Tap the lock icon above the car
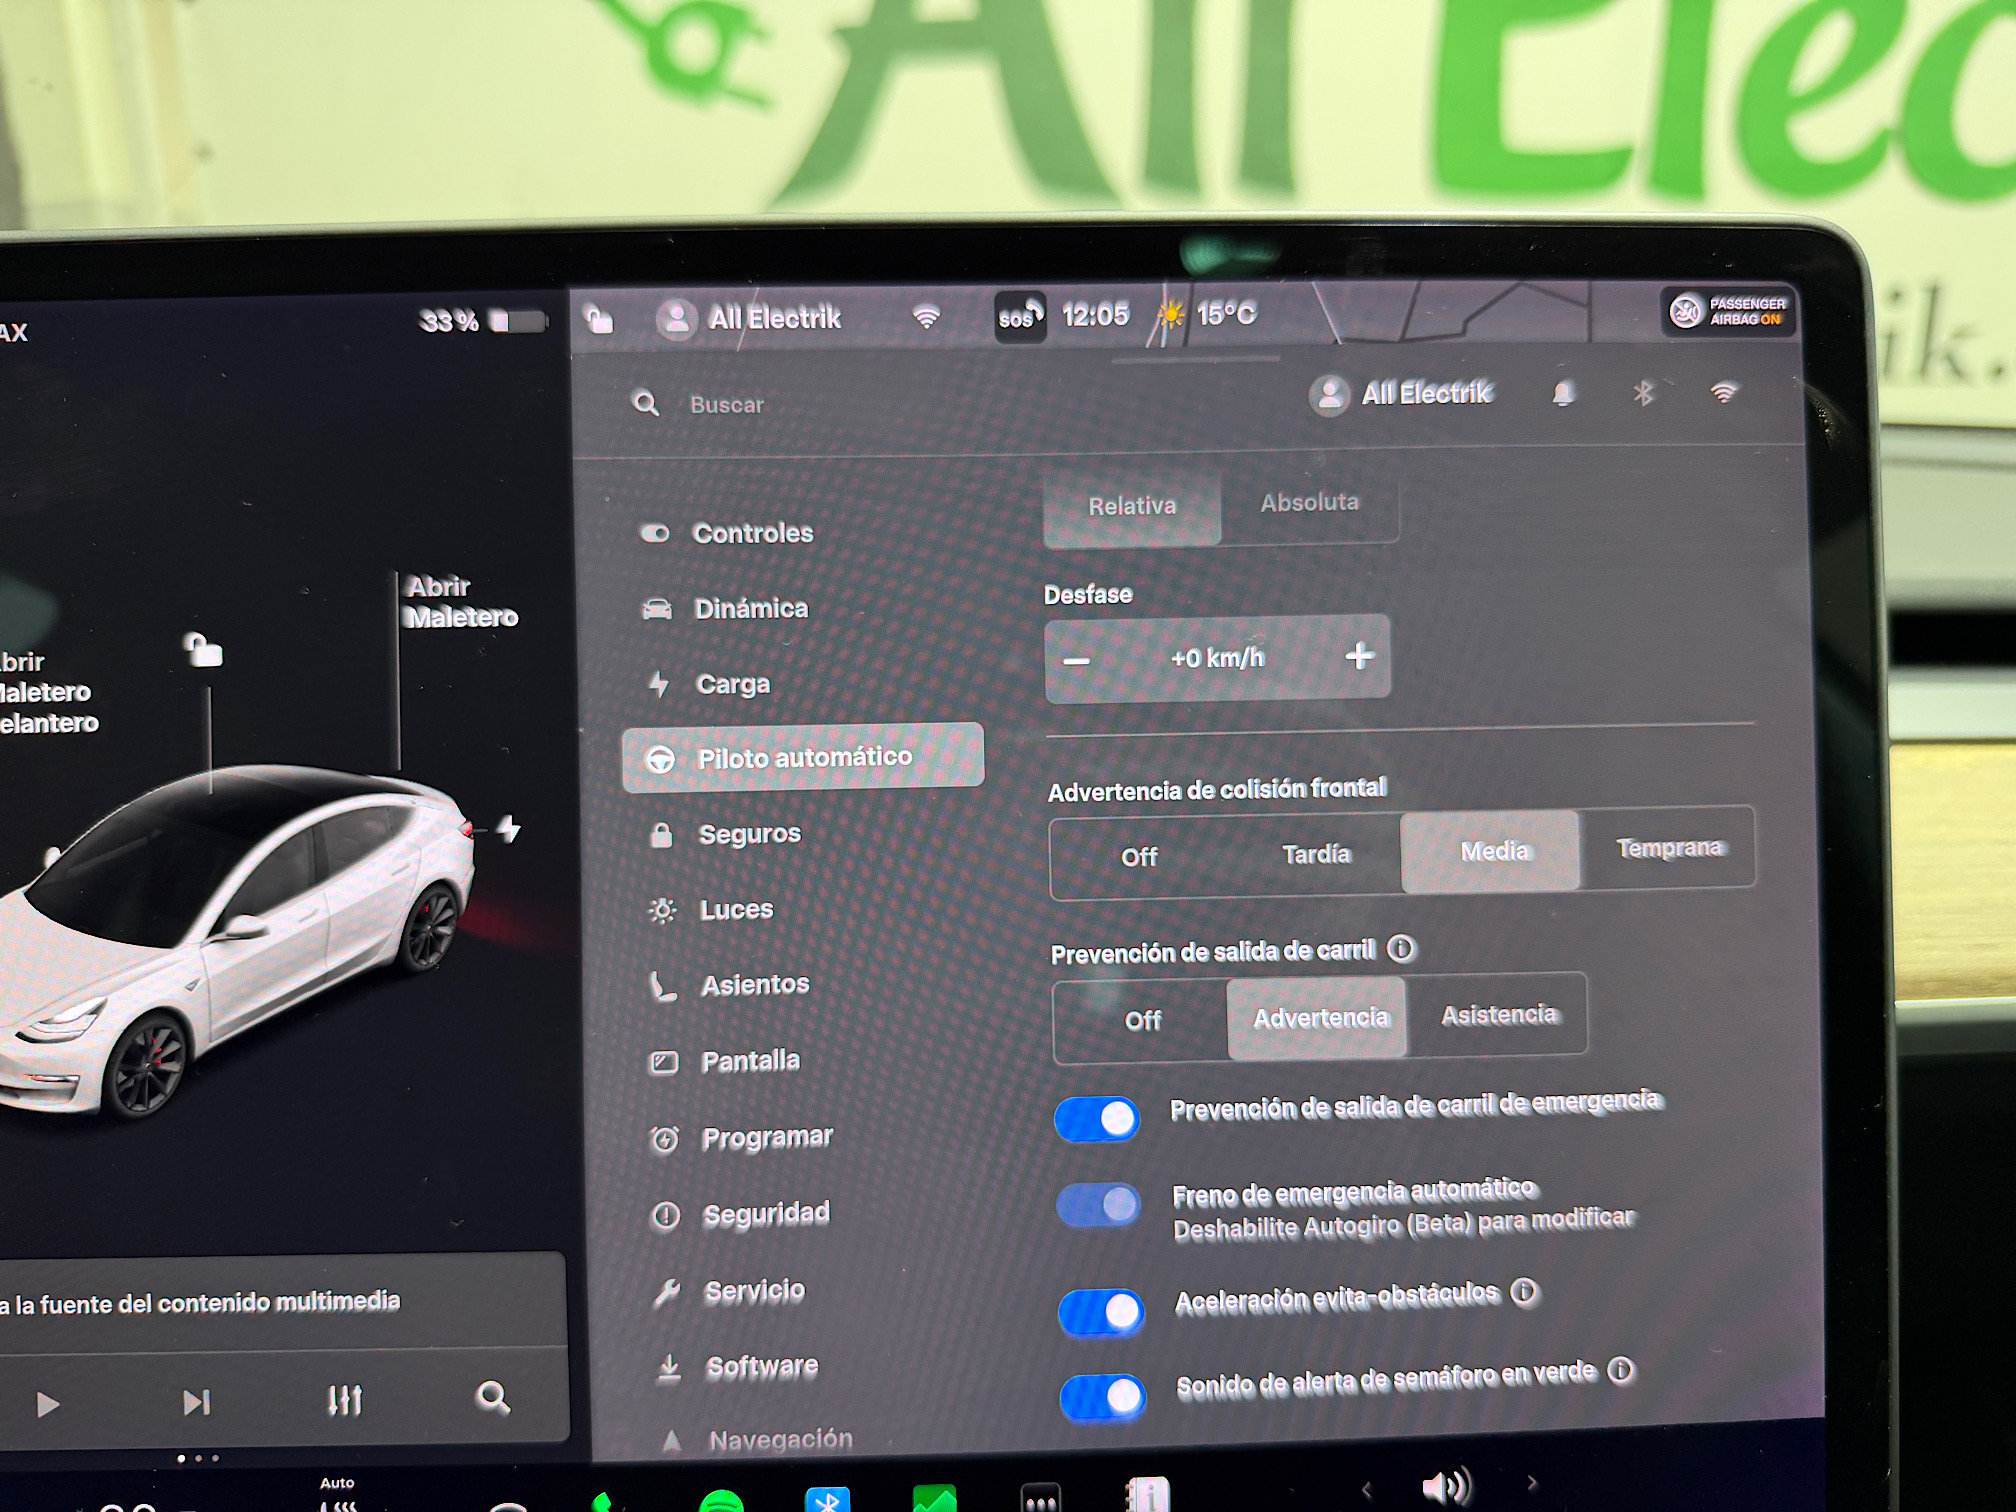The image size is (2016, 1512). [x=204, y=650]
